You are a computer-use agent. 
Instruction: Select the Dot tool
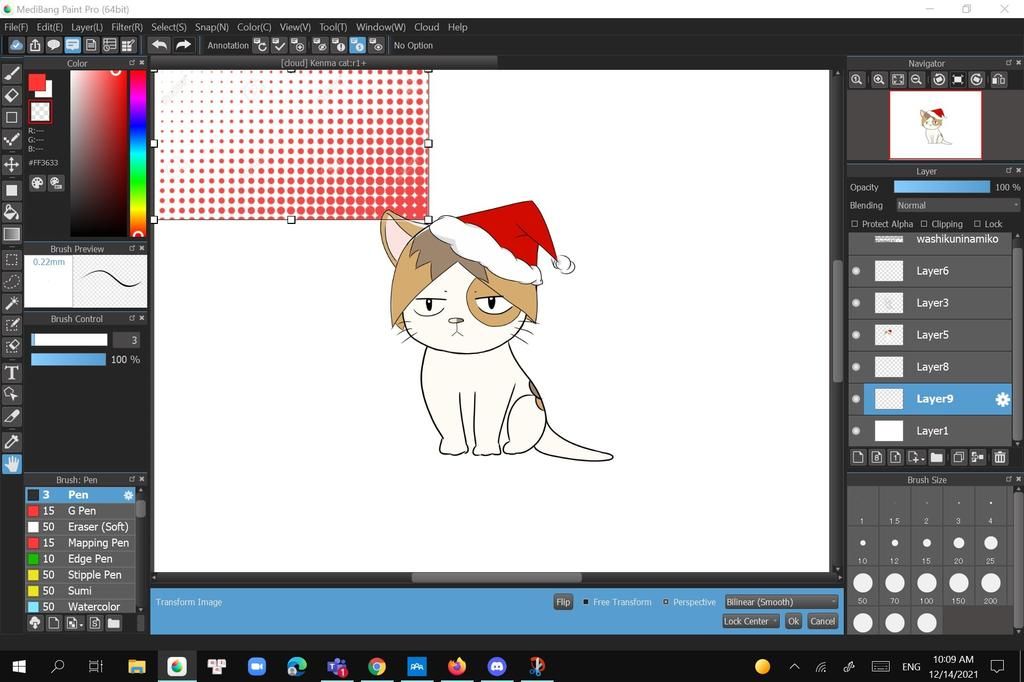(x=12, y=139)
